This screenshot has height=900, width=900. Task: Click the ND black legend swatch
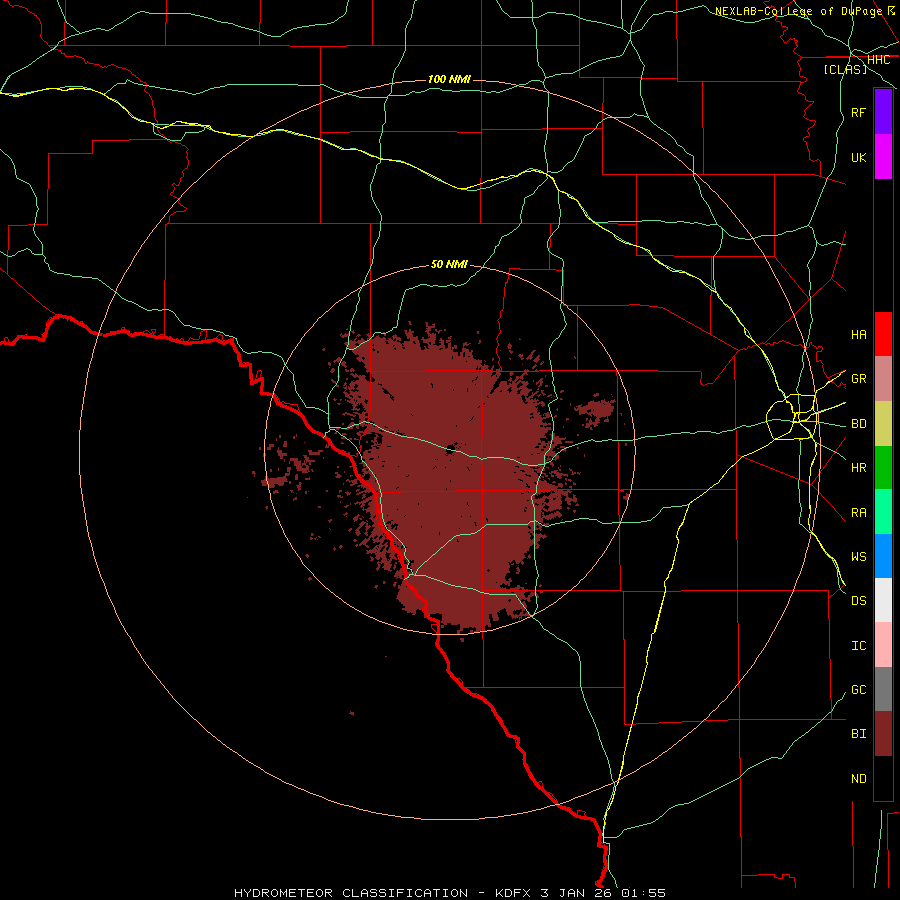pos(883,778)
